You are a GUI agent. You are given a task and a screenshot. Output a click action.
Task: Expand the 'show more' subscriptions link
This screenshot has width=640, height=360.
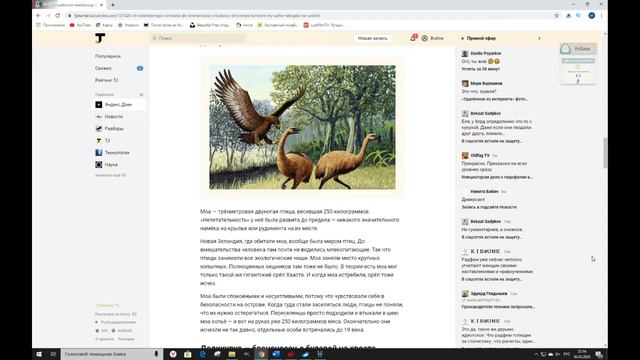(110, 175)
